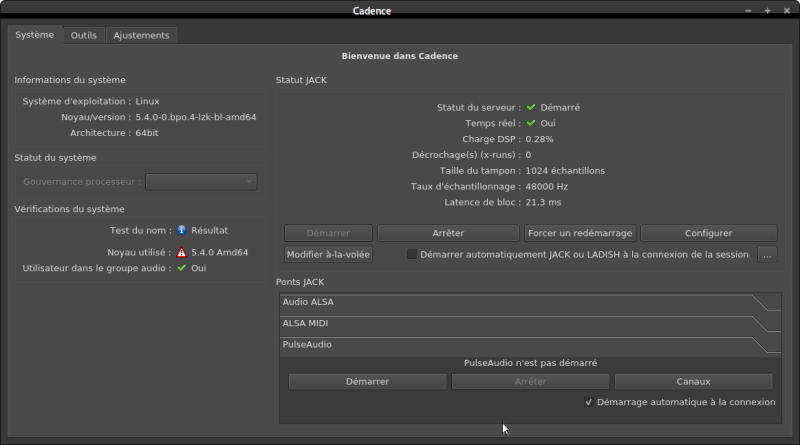Minimize the Cadence window
Image resolution: width=800 pixels, height=445 pixels.
tap(748, 11)
